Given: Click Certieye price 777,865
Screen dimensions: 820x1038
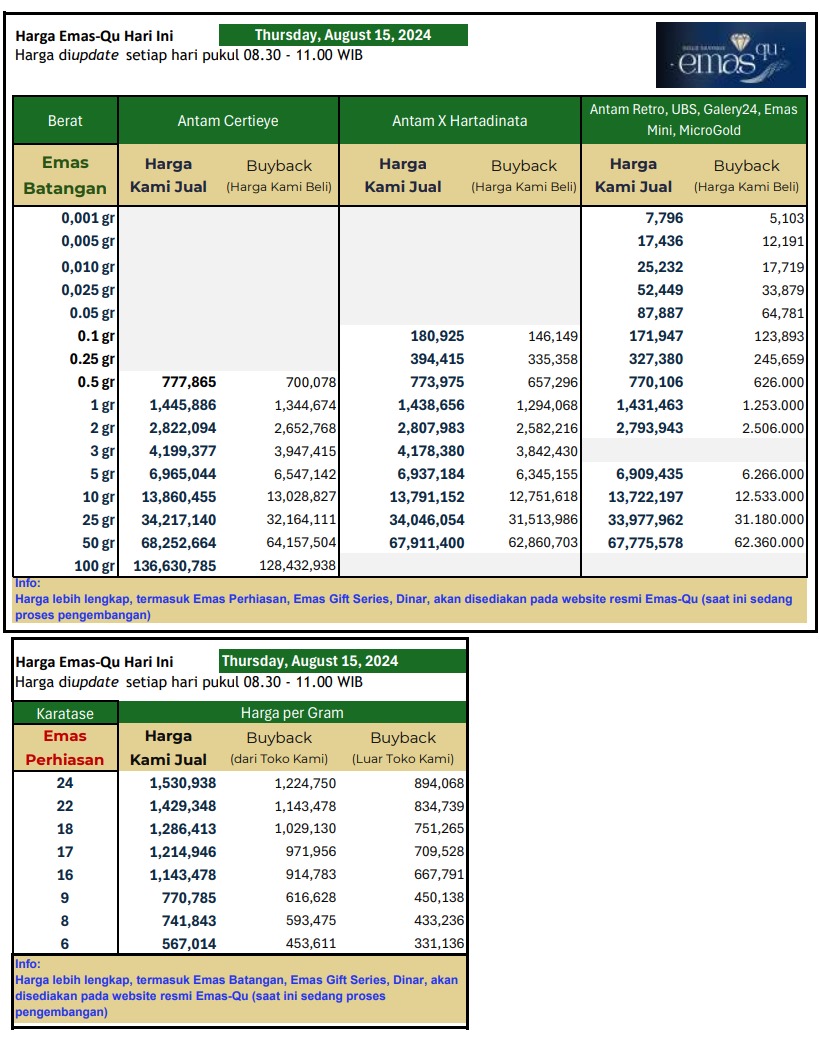Looking at the screenshot, I should [189, 382].
